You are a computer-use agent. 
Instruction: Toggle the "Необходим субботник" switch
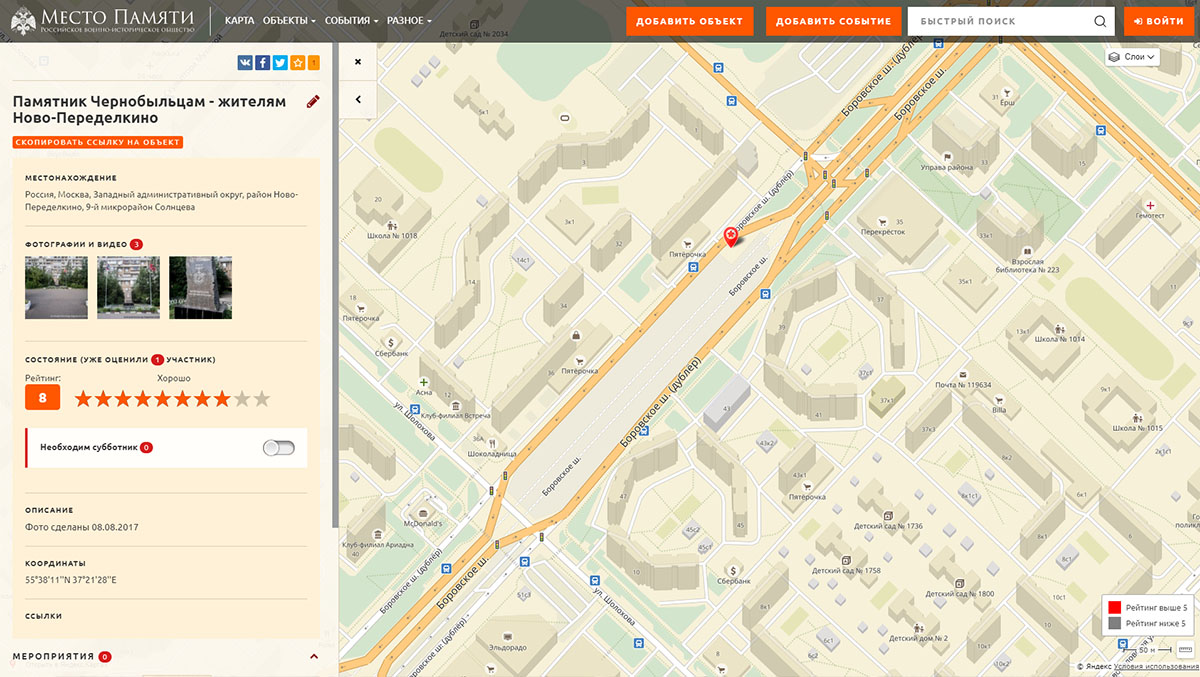(279, 447)
